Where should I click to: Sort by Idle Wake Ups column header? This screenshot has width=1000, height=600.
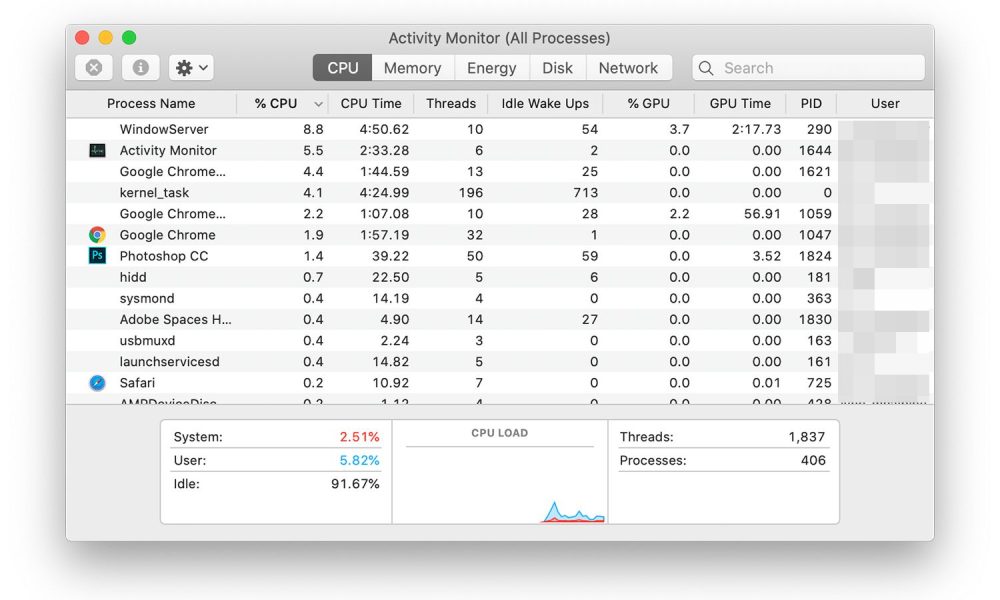coord(545,103)
